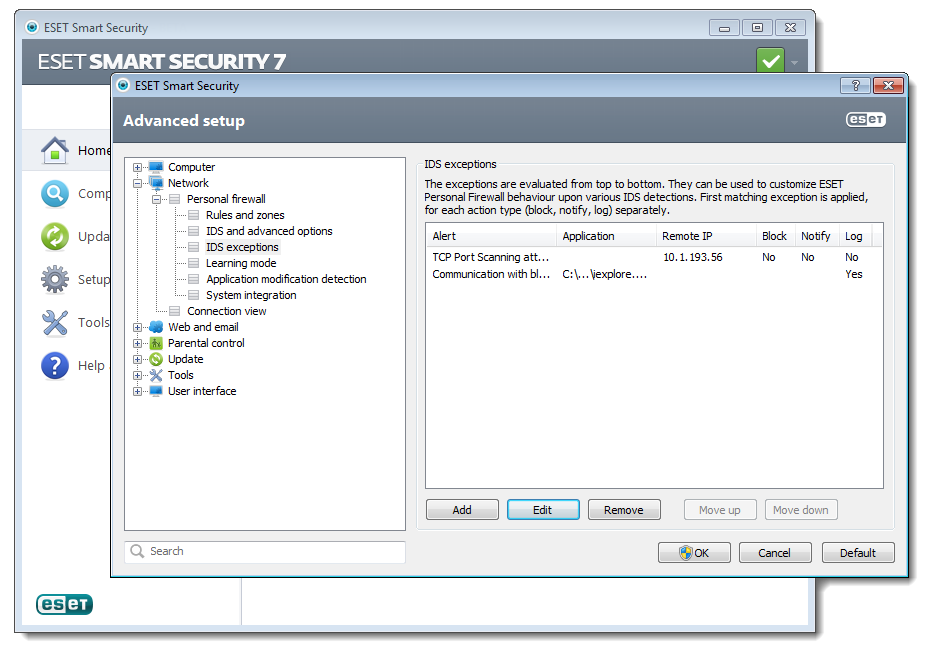This screenshot has height=663, width=946.
Task: Open the green Update sidebar icon
Action: click(x=55, y=236)
